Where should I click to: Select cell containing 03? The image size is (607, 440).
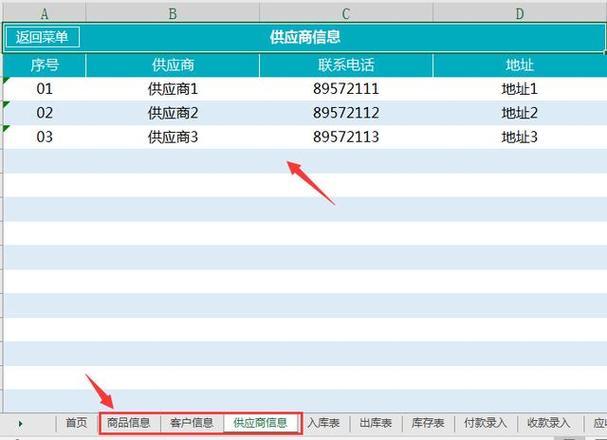click(x=45, y=137)
